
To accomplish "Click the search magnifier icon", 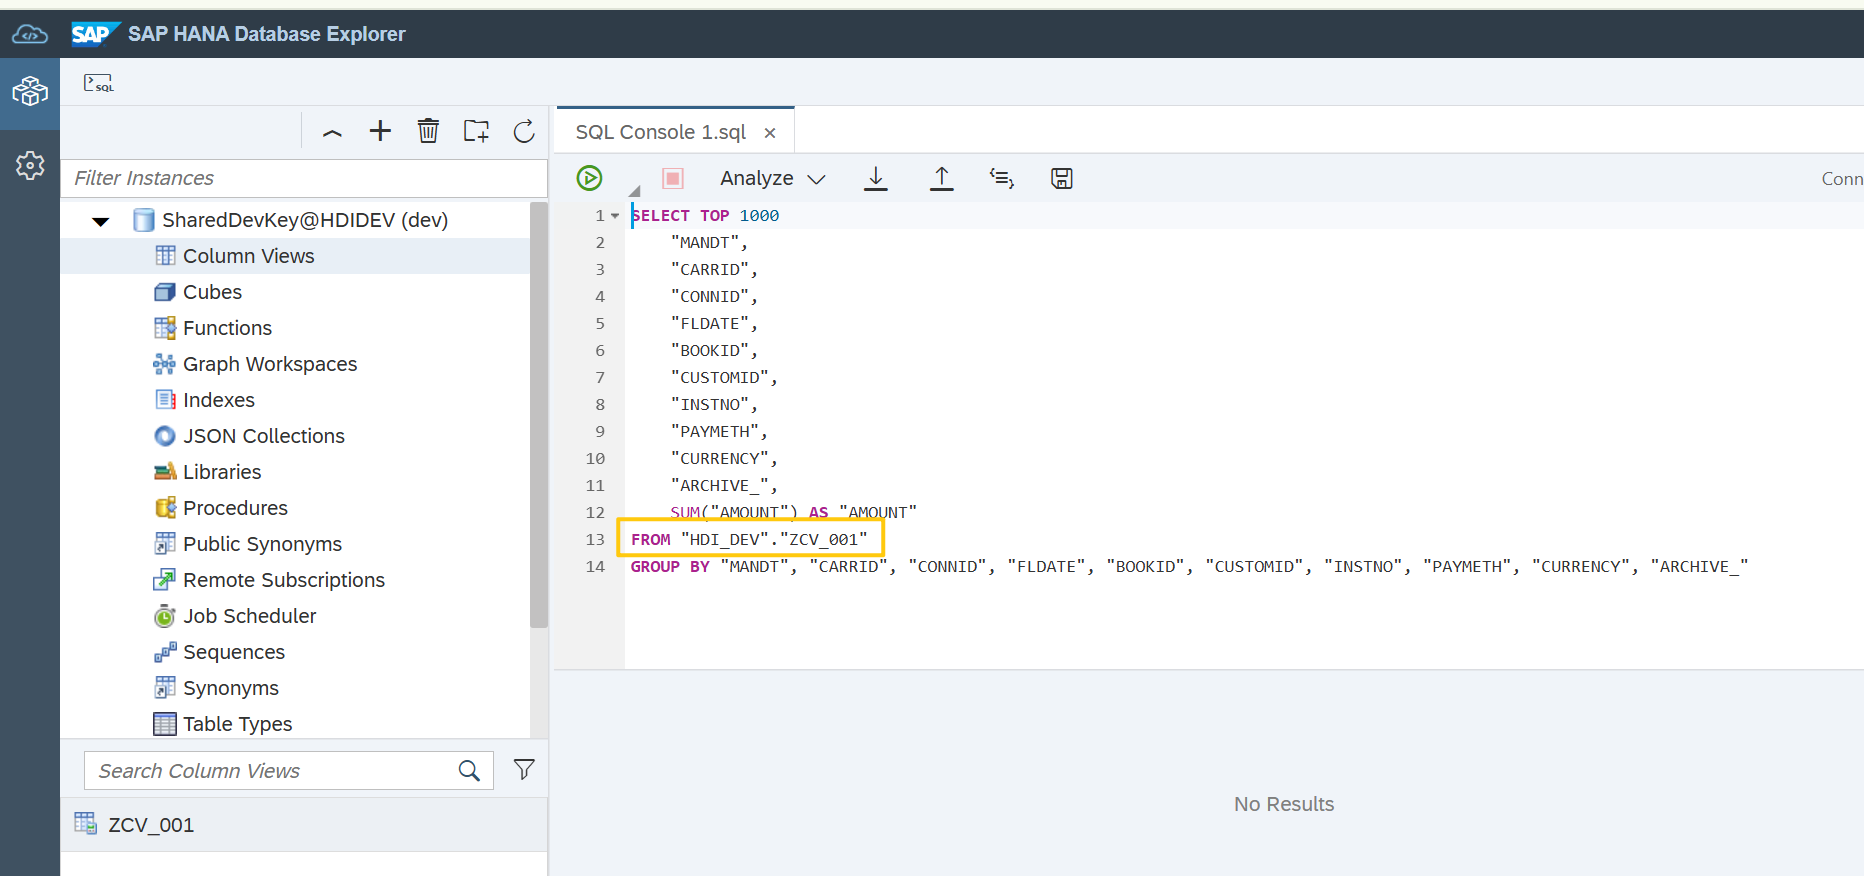I will click(x=469, y=771).
